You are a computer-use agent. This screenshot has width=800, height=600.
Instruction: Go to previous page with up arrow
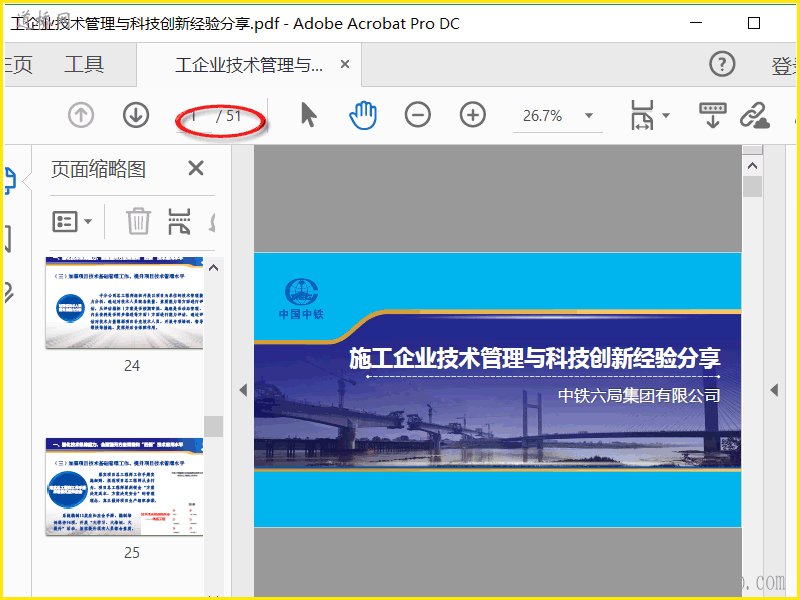(x=81, y=115)
